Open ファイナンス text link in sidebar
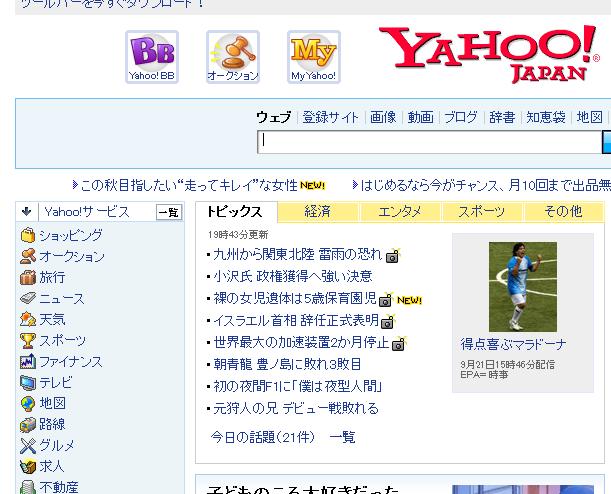The image size is (611, 494). pos(71,362)
